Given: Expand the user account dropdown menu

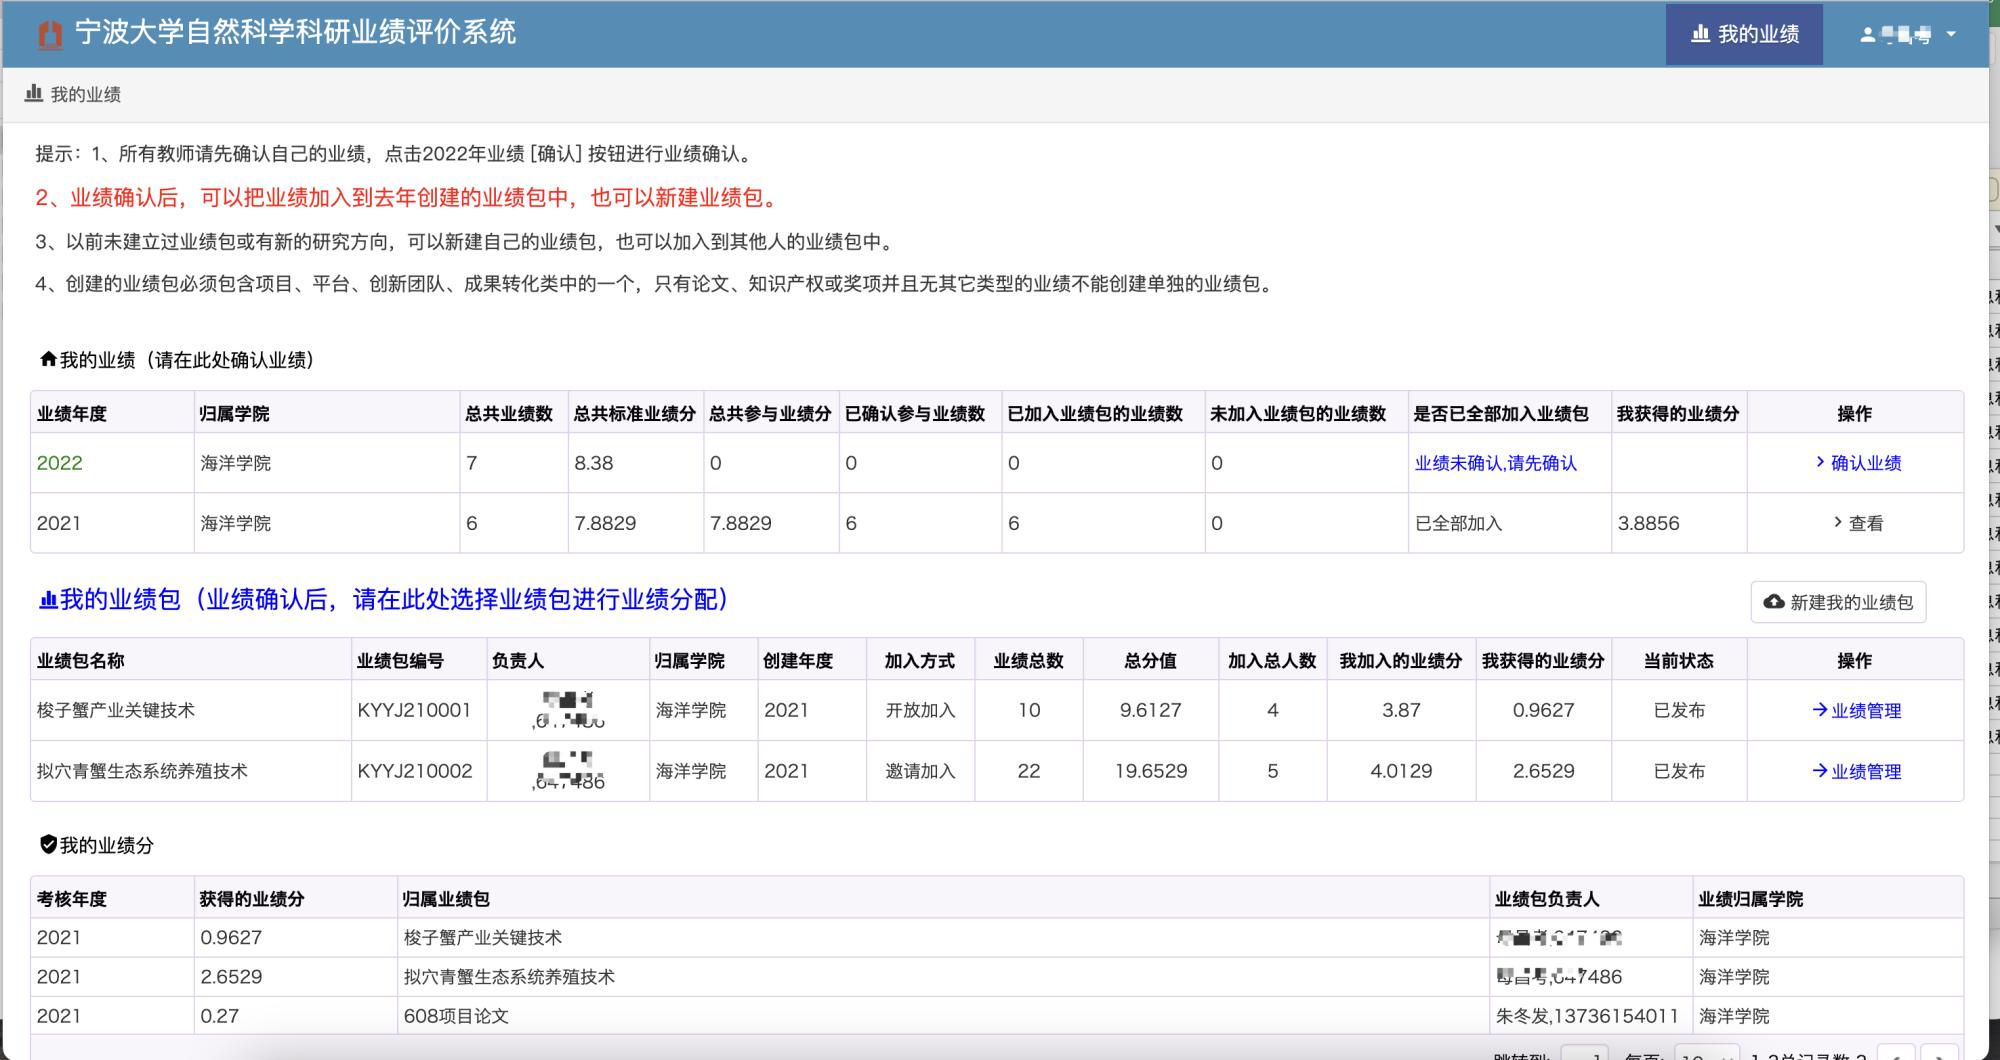Looking at the screenshot, I should pos(1907,34).
